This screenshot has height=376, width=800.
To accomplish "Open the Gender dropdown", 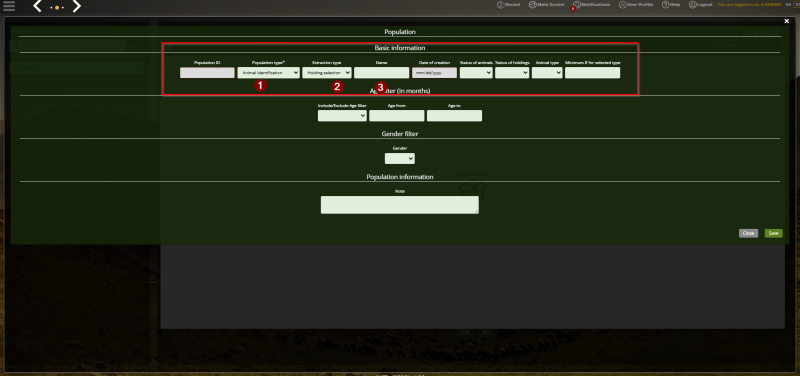I will click(x=399, y=159).
